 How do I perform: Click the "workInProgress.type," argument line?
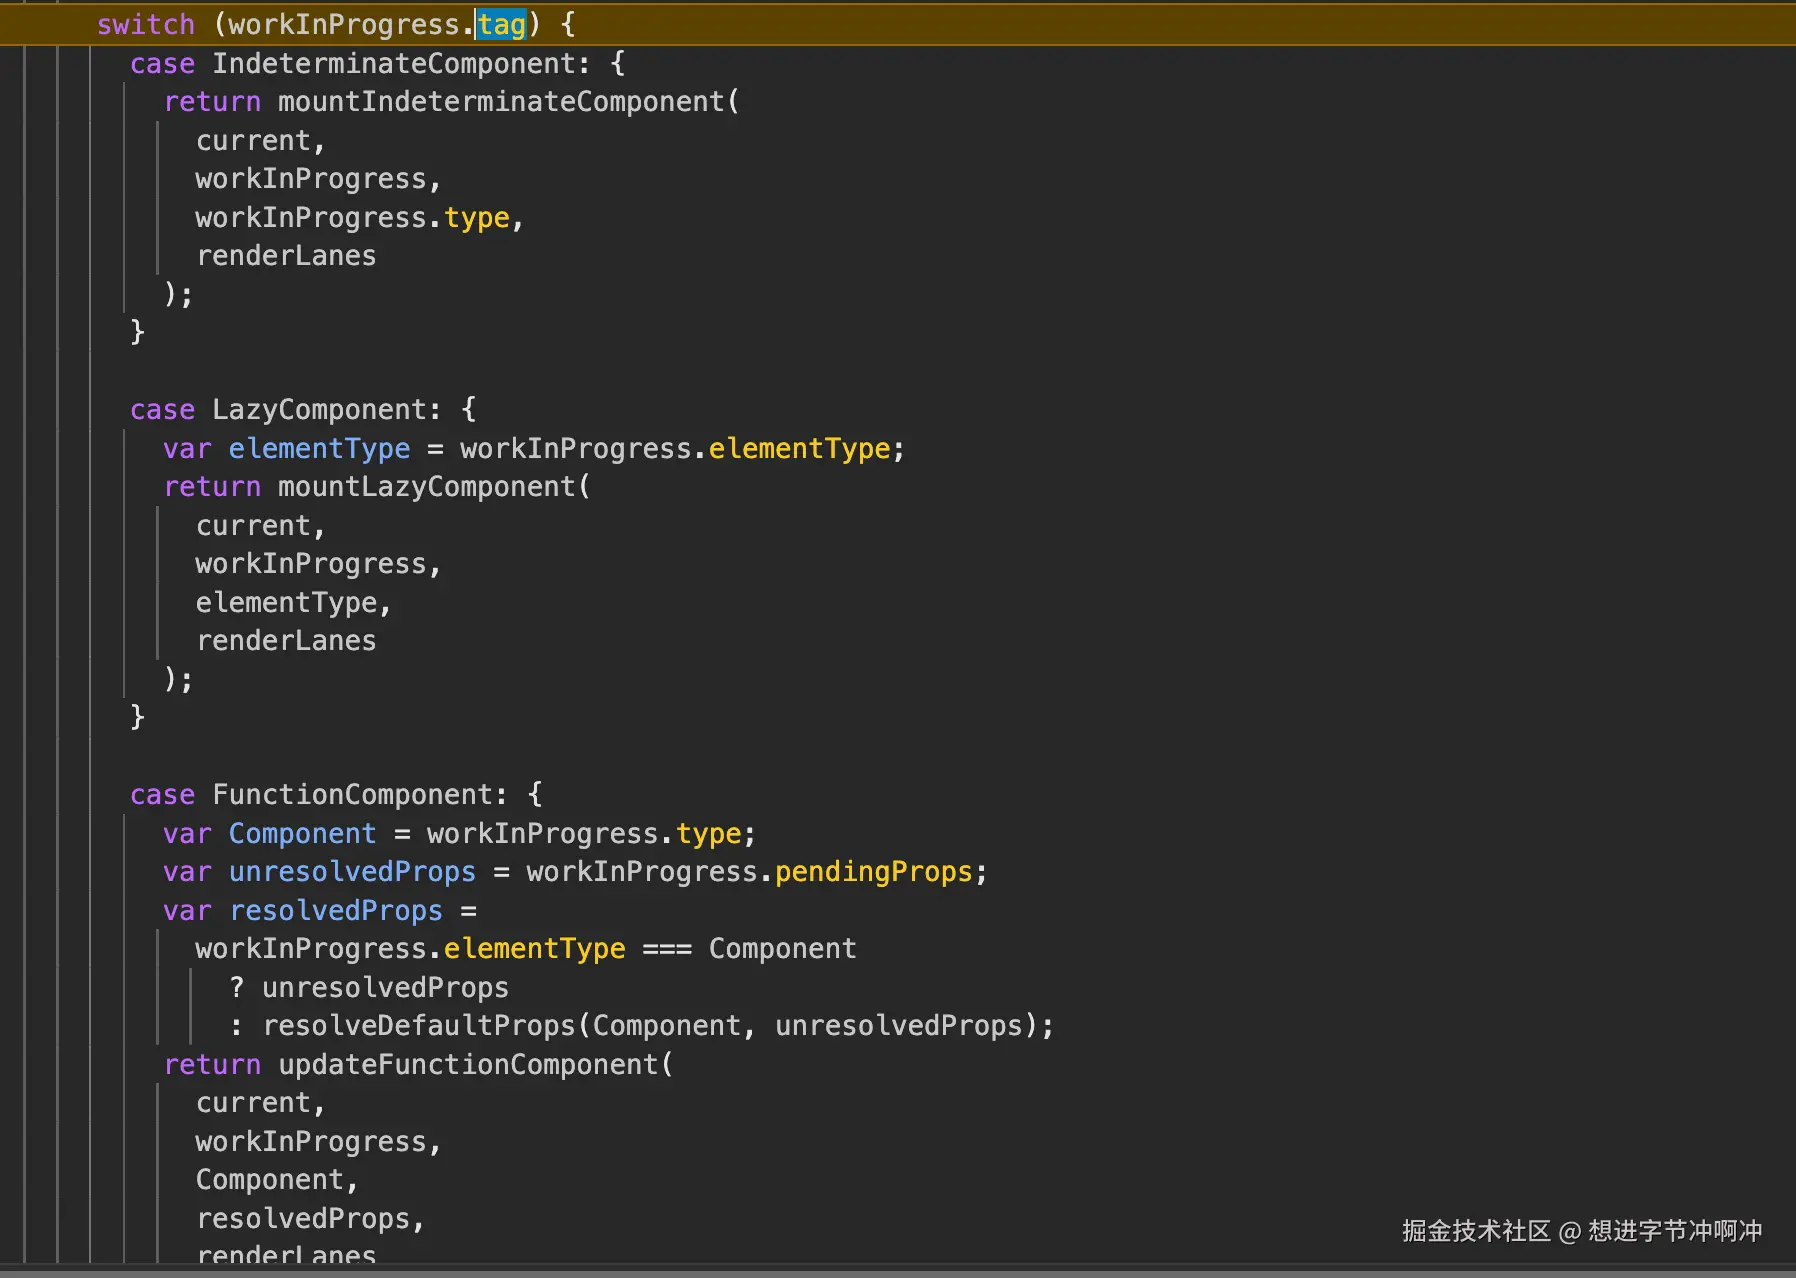click(359, 217)
